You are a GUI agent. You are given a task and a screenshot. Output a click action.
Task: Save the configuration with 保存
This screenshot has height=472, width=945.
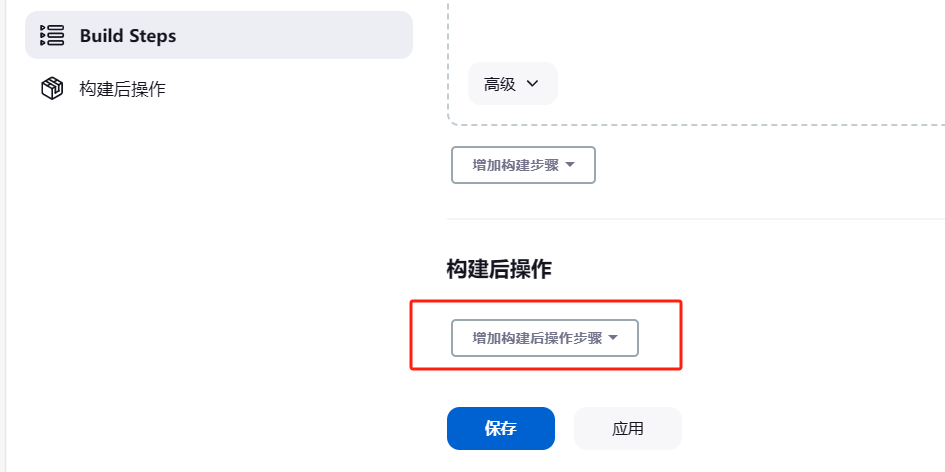click(501, 429)
